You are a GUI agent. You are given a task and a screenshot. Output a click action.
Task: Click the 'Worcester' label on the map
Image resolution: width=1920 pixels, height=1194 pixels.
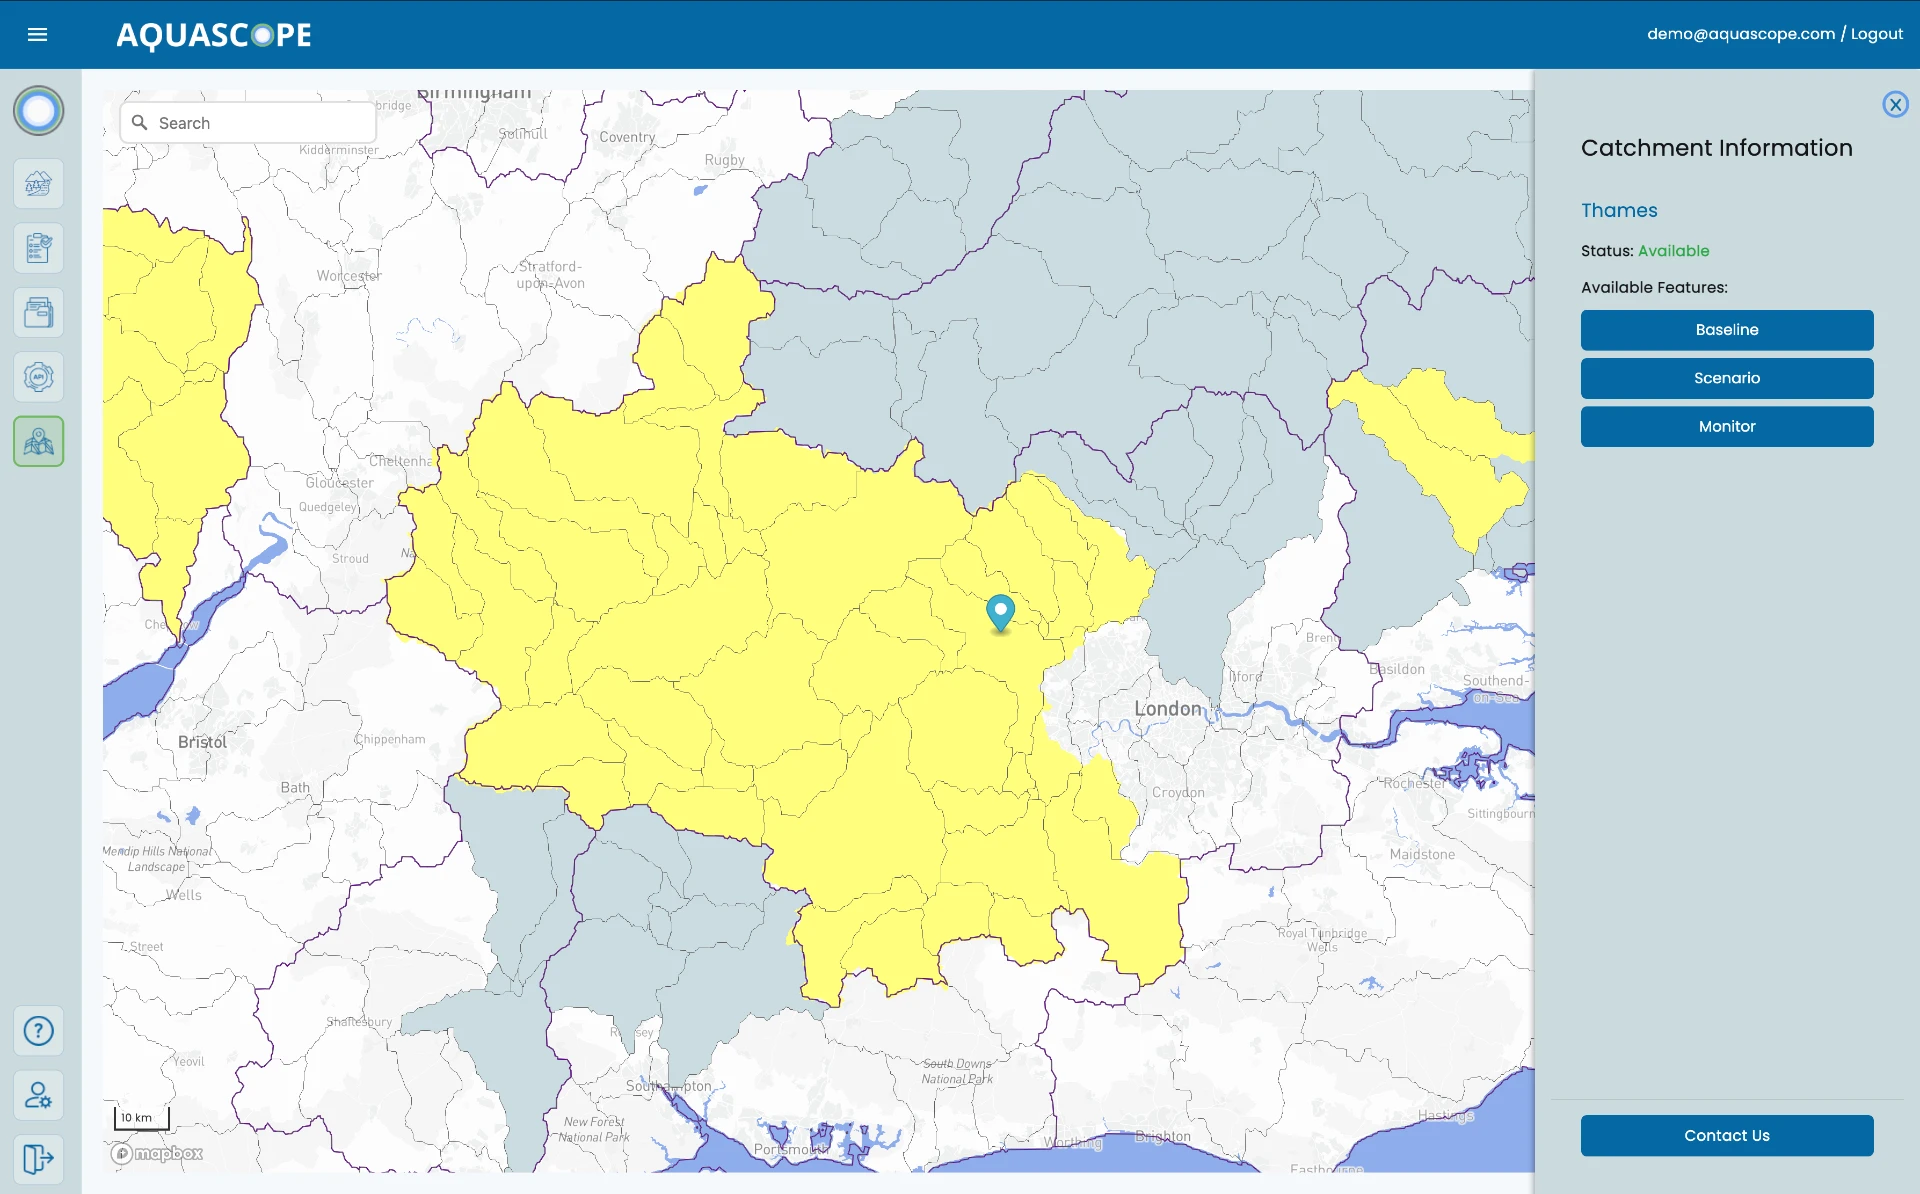click(349, 276)
